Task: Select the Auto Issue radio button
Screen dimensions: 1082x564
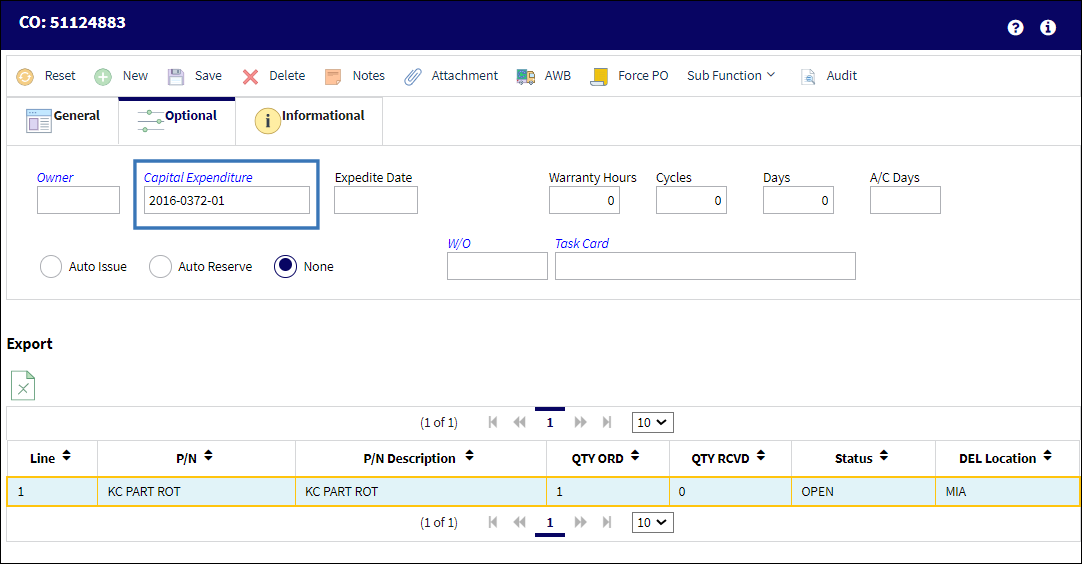Action: [51, 266]
